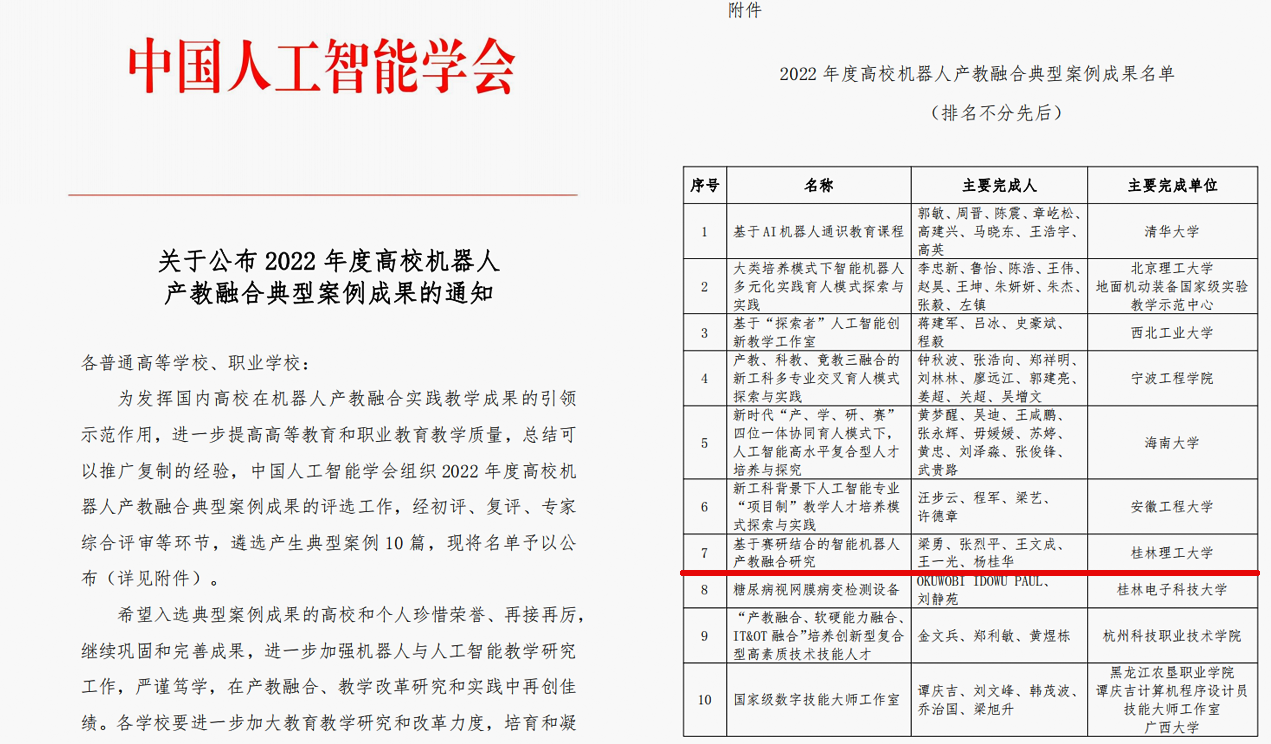
Task: Click the 序号 column header
Action: (704, 185)
